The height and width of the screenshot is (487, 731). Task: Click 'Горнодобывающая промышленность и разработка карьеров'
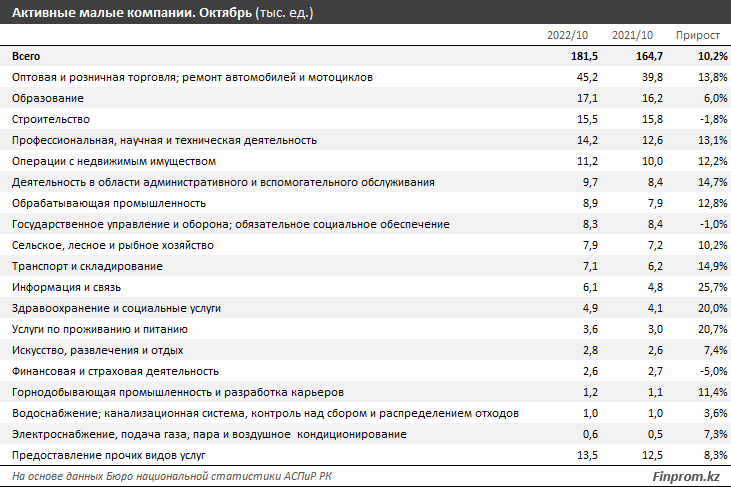[178, 392]
